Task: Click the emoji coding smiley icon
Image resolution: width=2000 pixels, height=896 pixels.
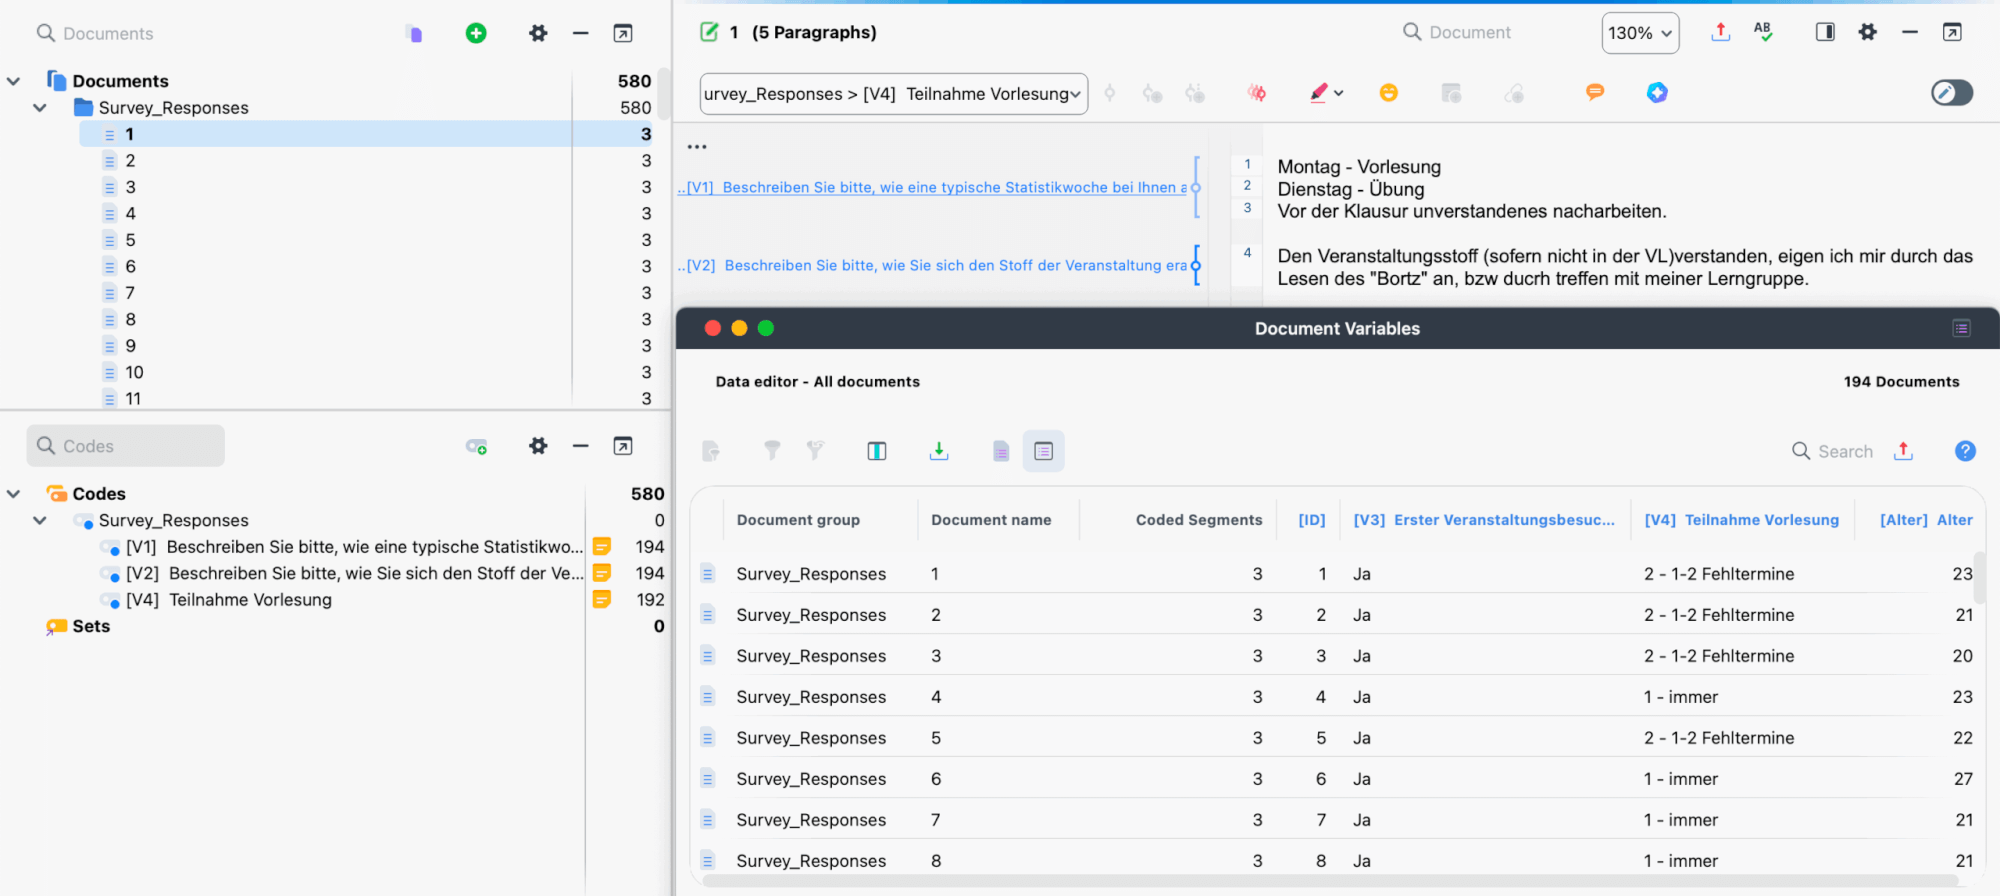Action: [1388, 93]
